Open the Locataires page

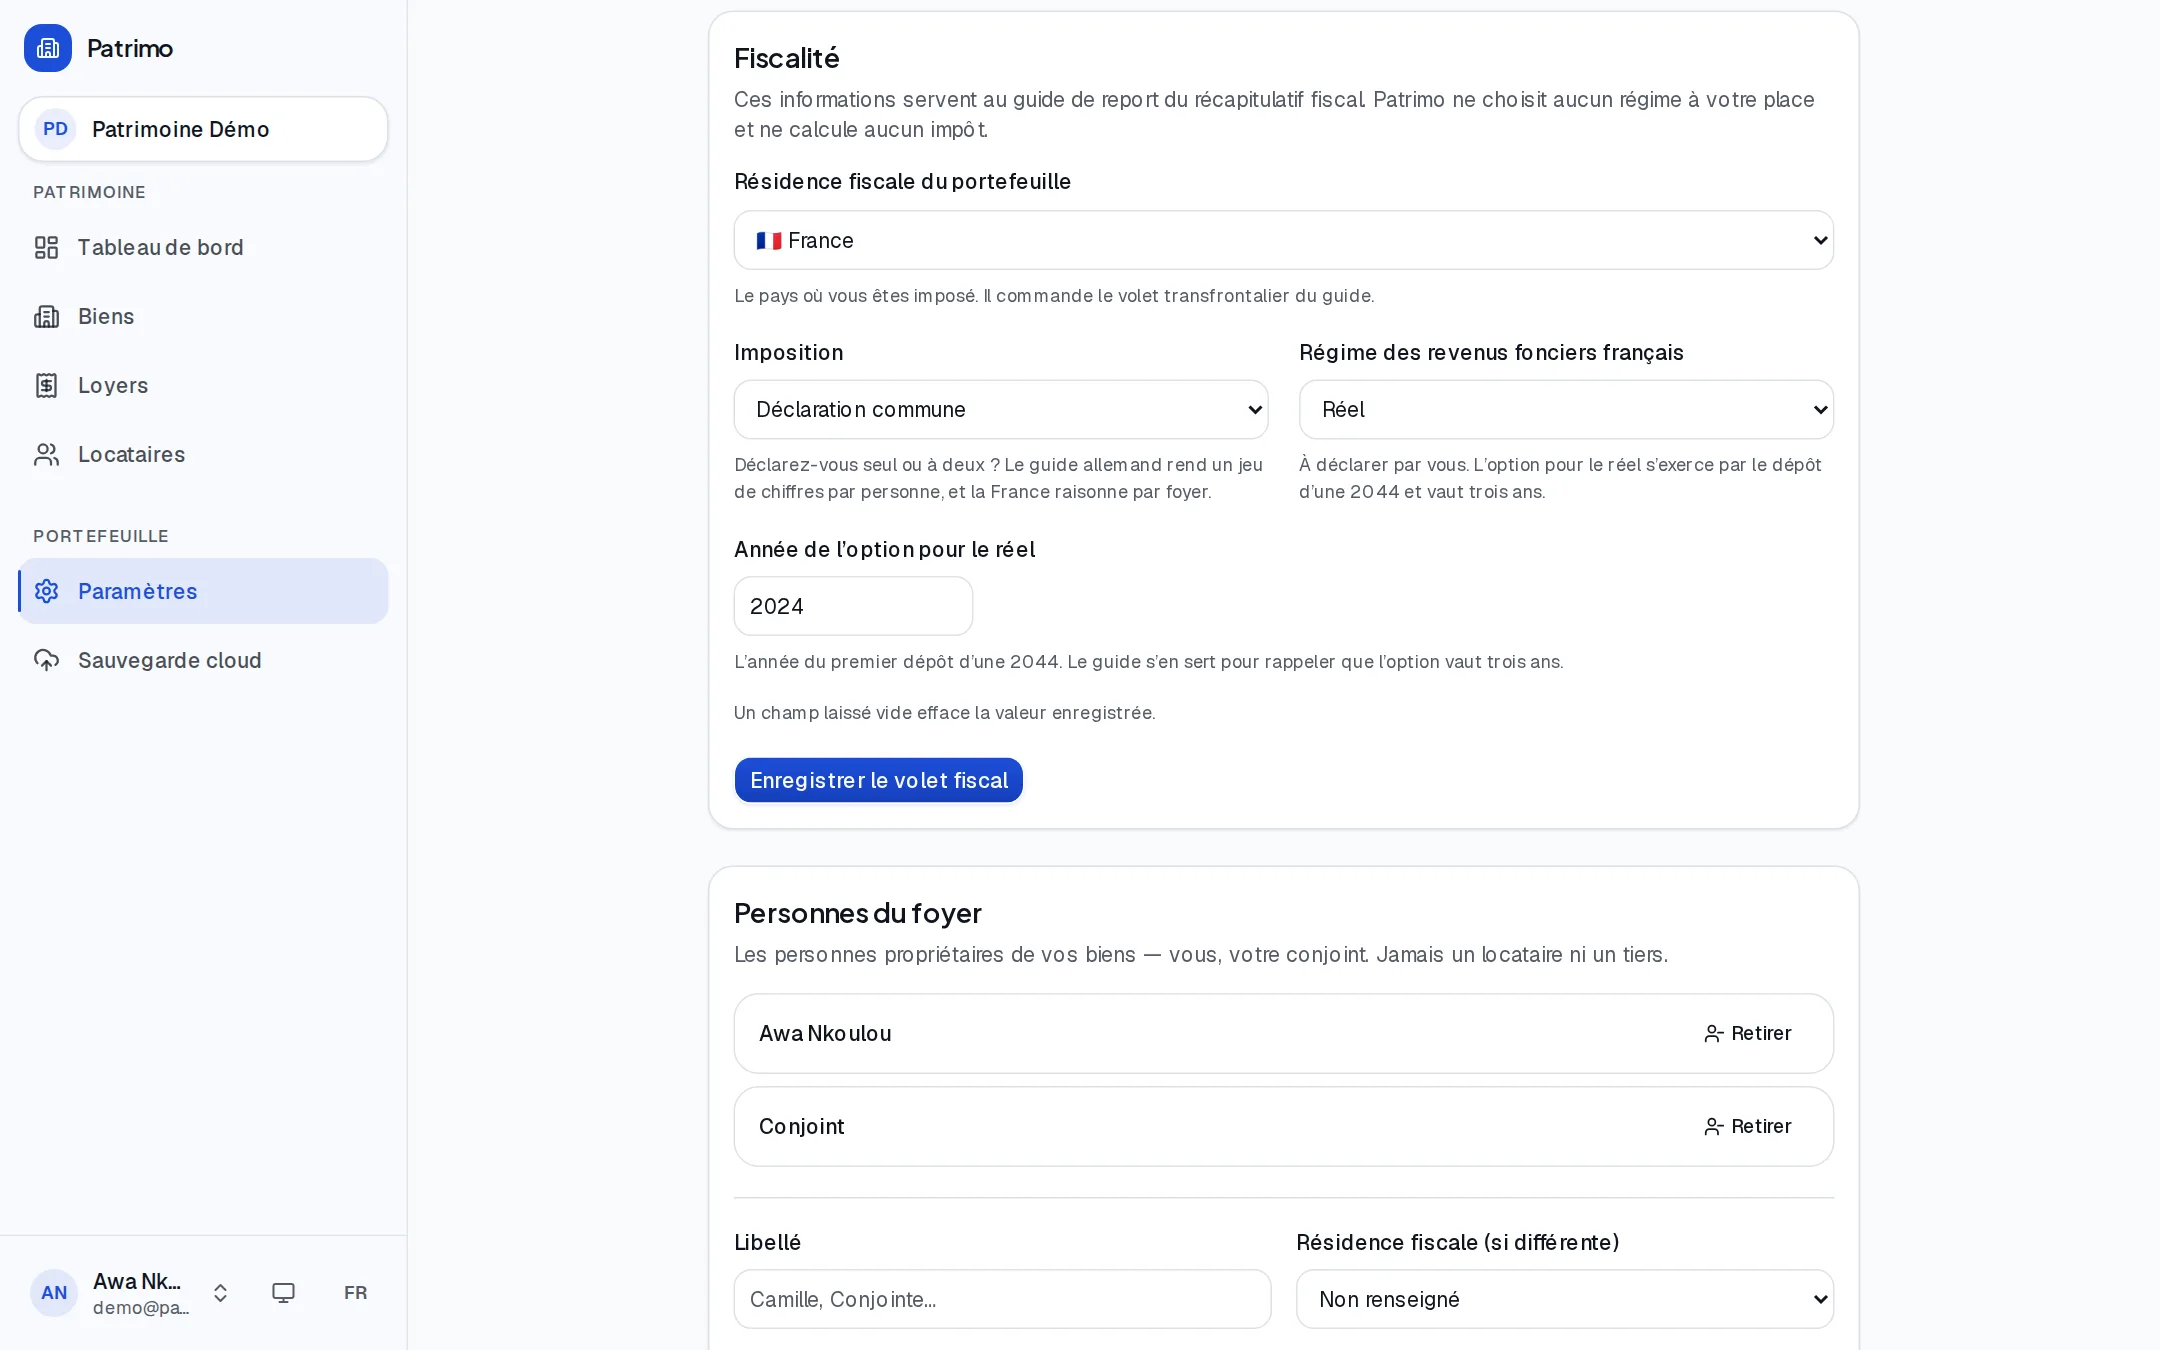click(x=203, y=454)
